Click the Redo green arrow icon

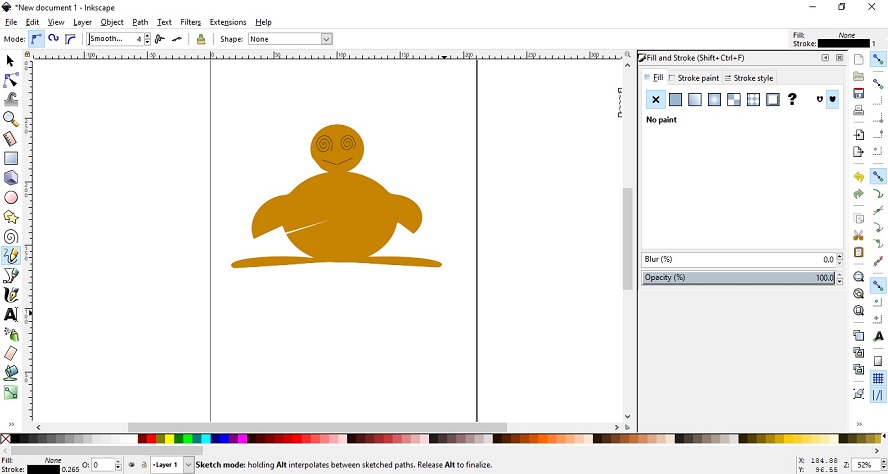coord(859,194)
